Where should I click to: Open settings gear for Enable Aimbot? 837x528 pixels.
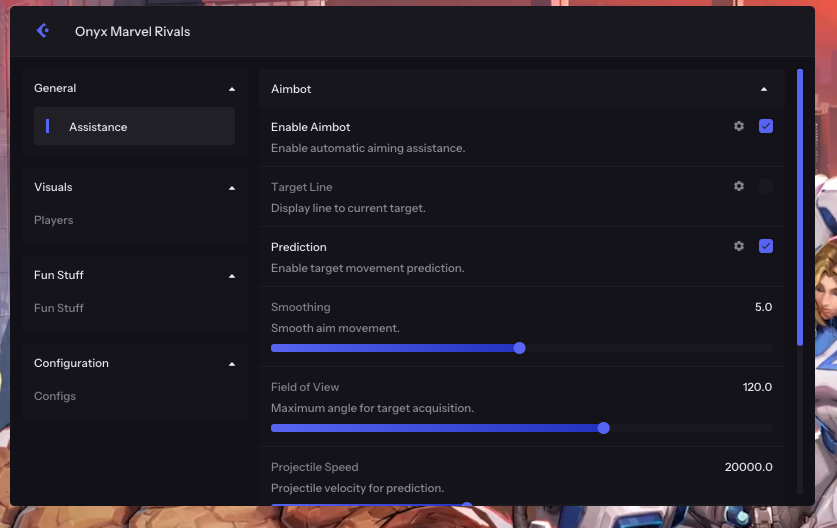[739, 126]
